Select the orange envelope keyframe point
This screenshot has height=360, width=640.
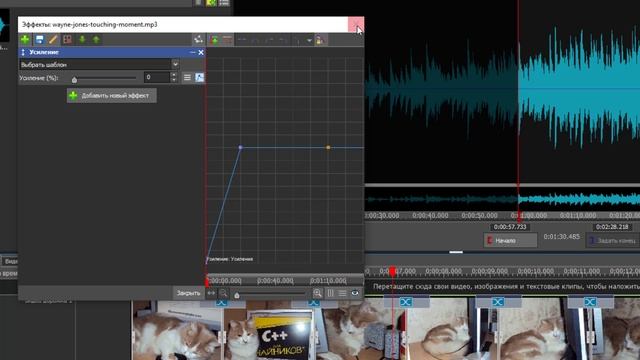(328, 147)
